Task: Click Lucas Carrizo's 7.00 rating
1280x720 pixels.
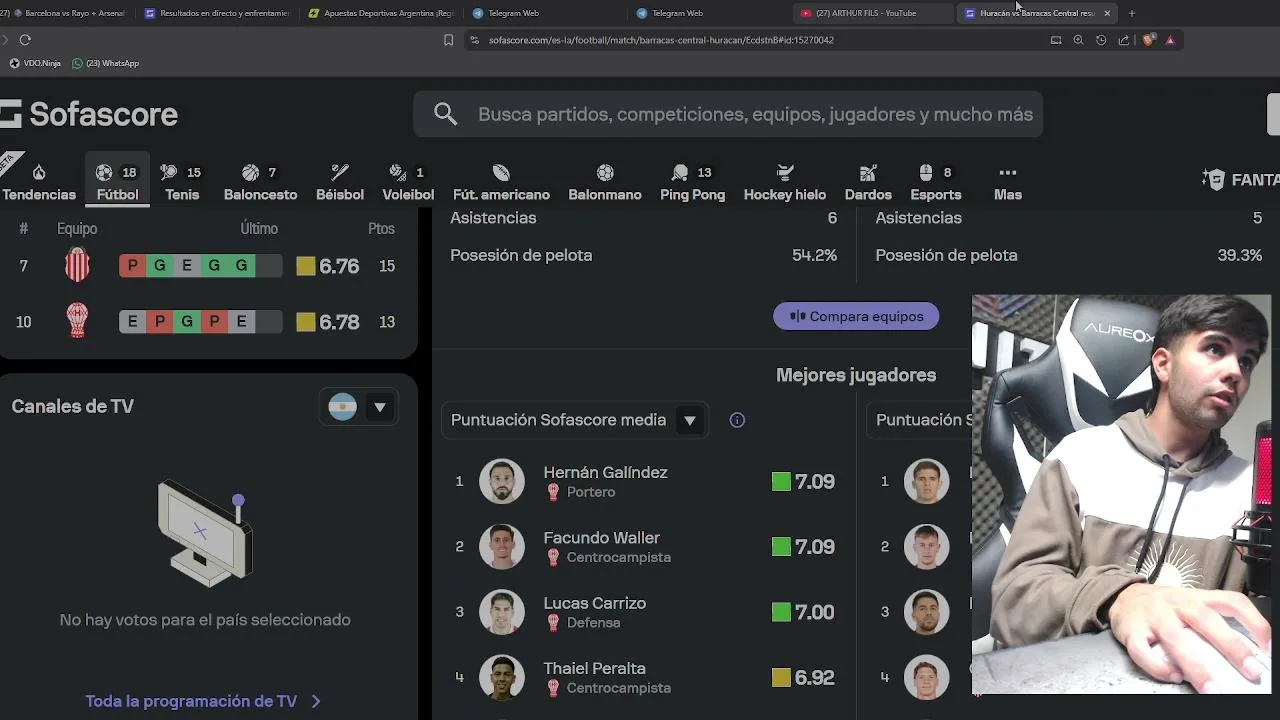Action: [803, 612]
